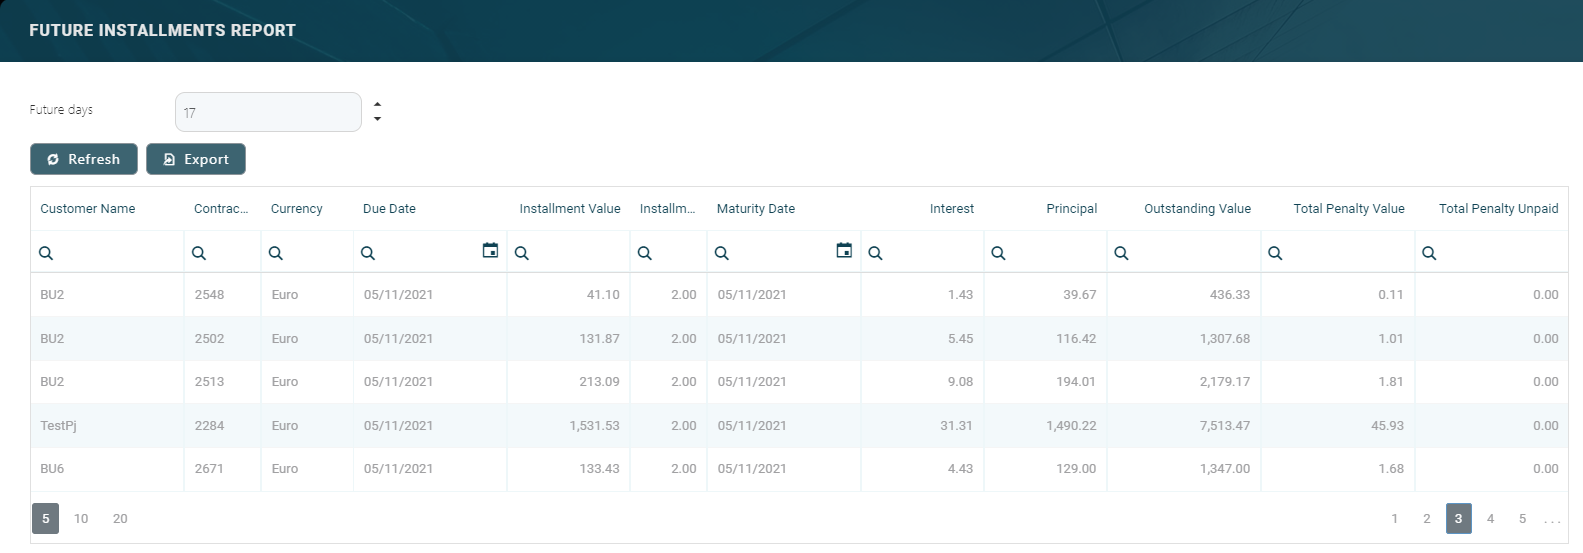Go to page 4 of results
1583x553 pixels.
tap(1490, 518)
